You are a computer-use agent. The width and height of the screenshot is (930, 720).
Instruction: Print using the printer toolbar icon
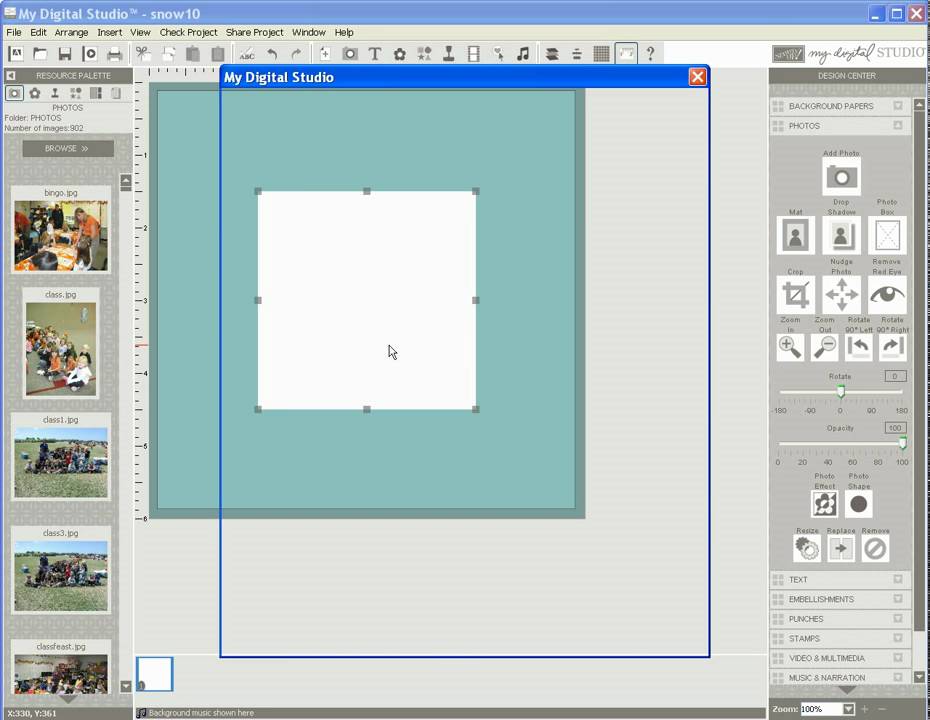[x=114, y=54]
